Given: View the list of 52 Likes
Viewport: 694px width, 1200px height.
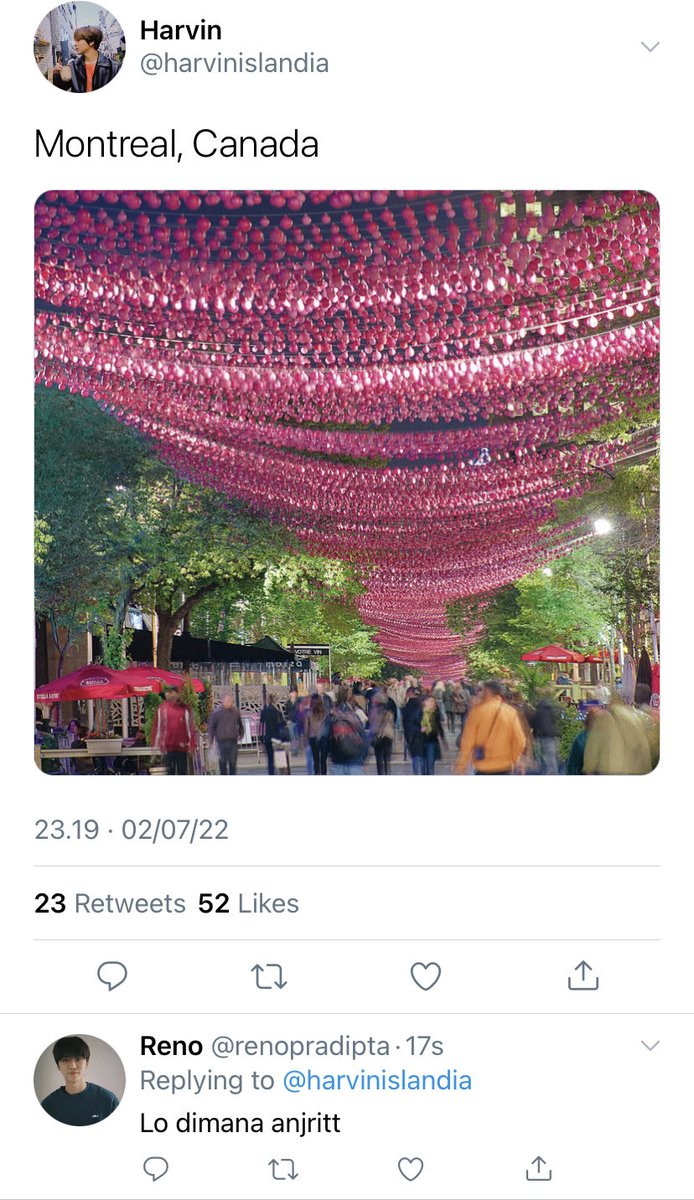Looking at the screenshot, I should pos(248,903).
